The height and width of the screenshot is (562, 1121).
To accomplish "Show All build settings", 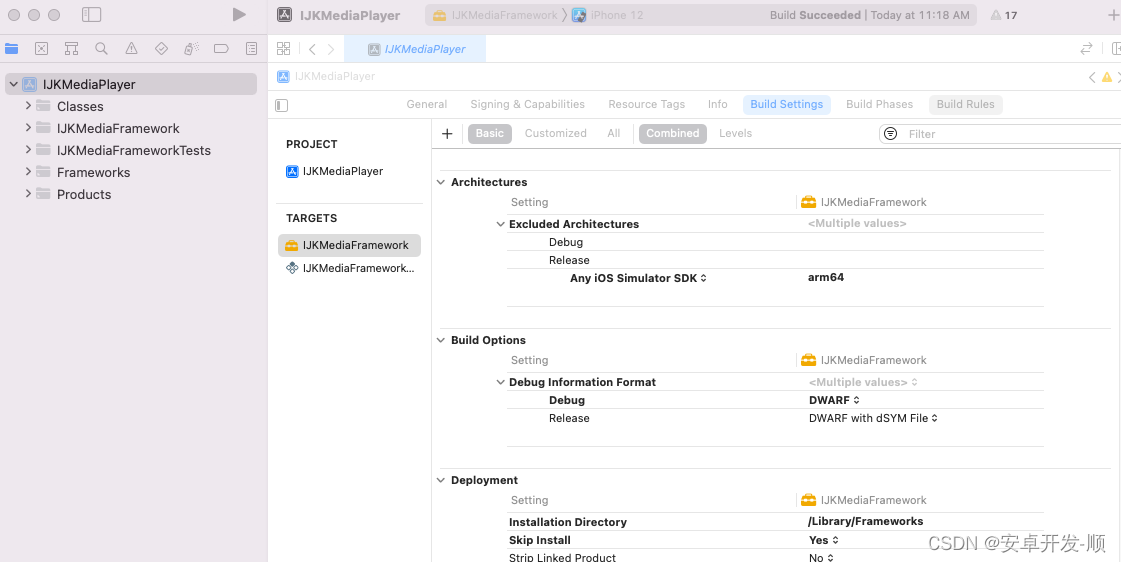I will click(613, 134).
